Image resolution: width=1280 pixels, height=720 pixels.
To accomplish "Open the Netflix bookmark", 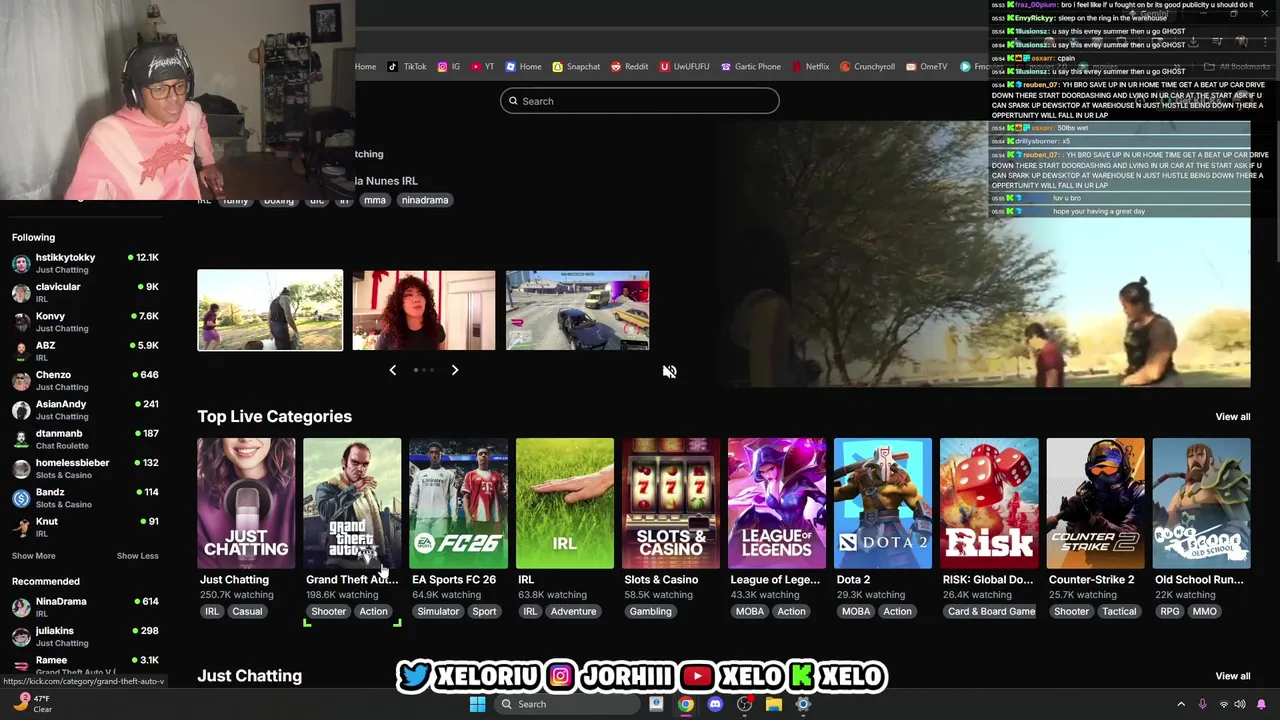I will 810,67.
